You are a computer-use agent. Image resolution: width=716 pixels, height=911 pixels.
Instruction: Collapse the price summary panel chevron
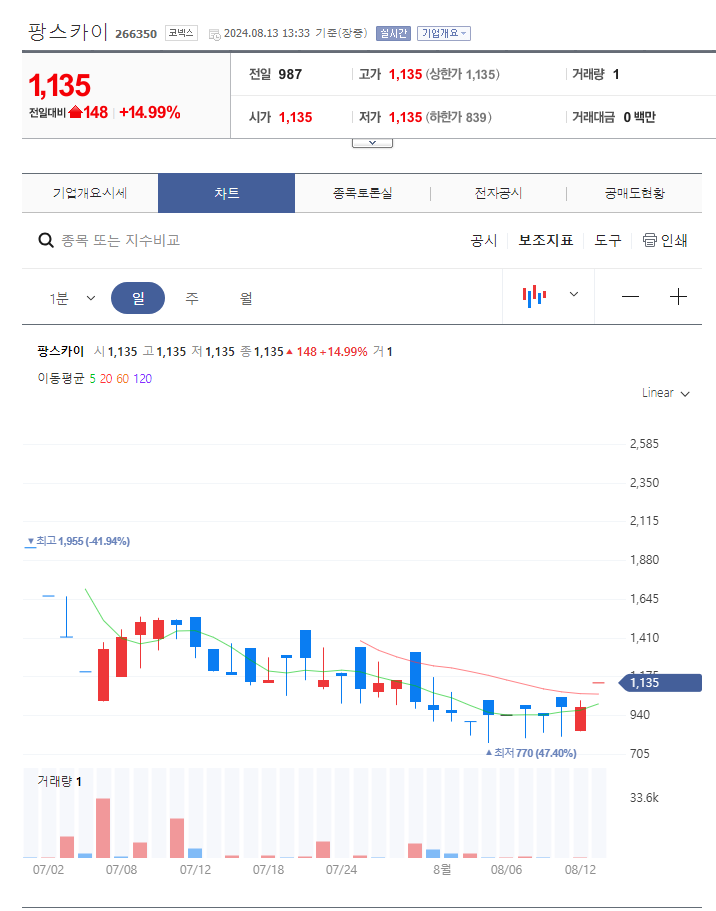[x=372, y=141]
